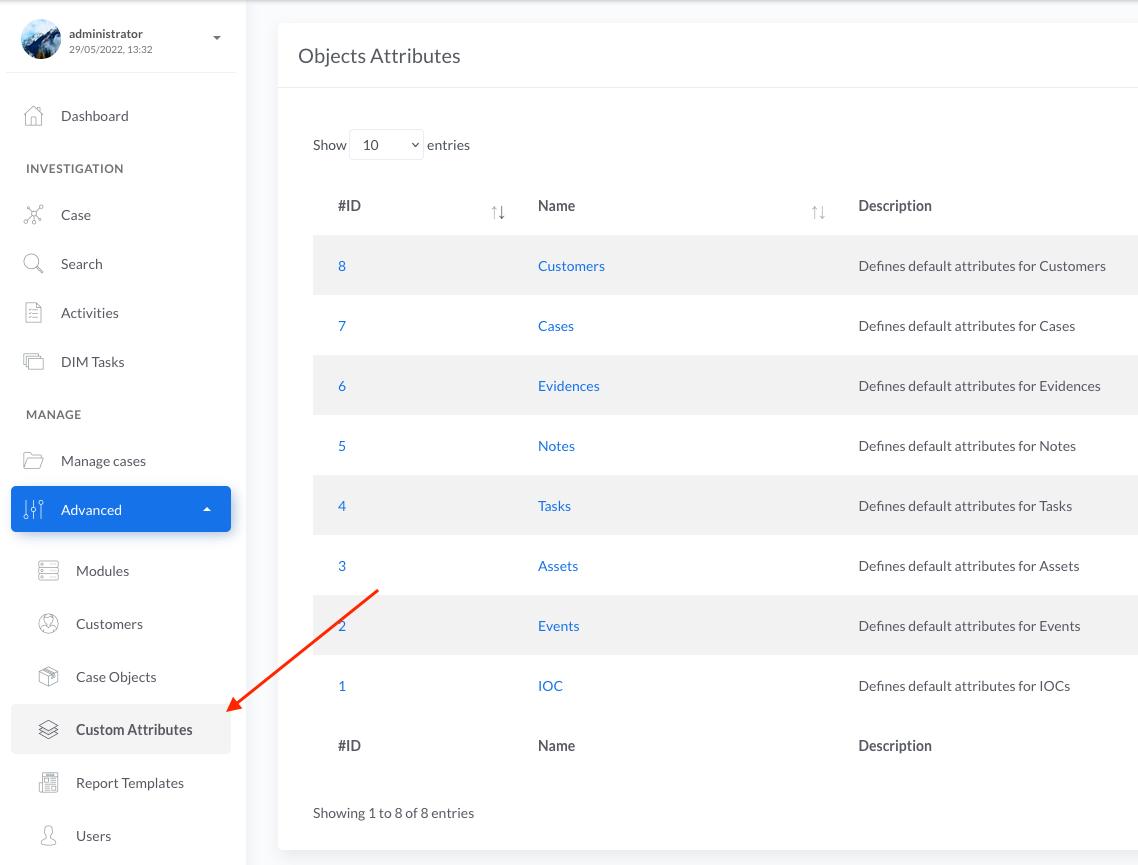The width and height of the screenshot is (1138, 865).
Task: Click the Activities checklist icon
Action: [34, 313]
